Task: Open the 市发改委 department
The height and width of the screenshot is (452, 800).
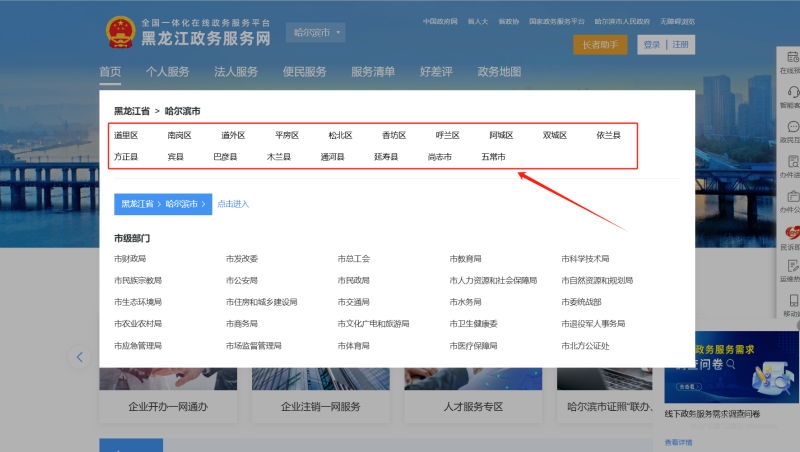Action: pos(242,259)
